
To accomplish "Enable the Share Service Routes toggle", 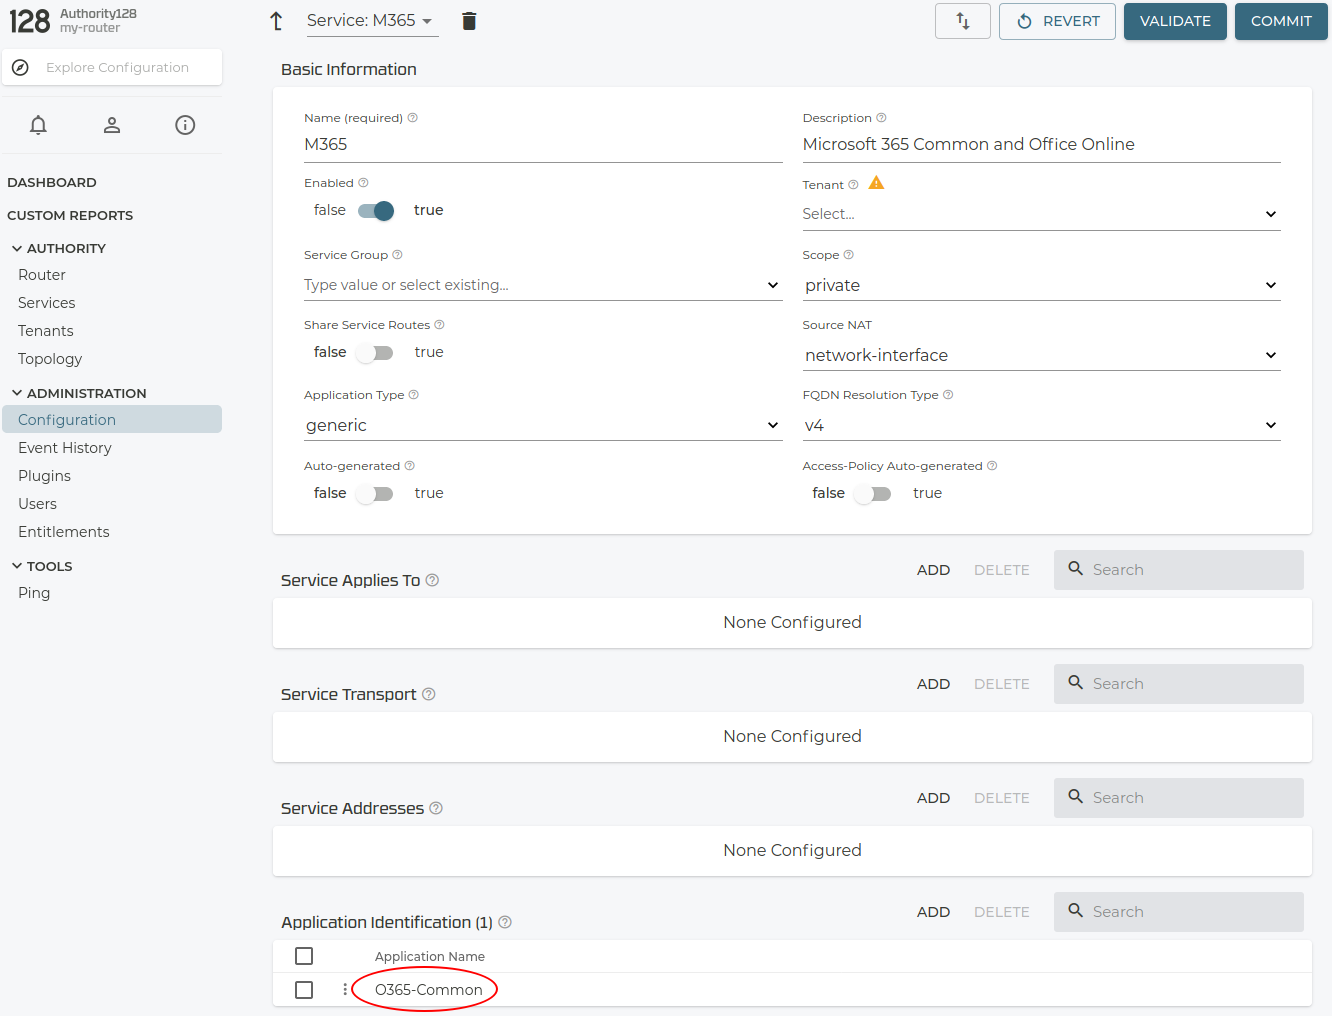I will point(376,353).
